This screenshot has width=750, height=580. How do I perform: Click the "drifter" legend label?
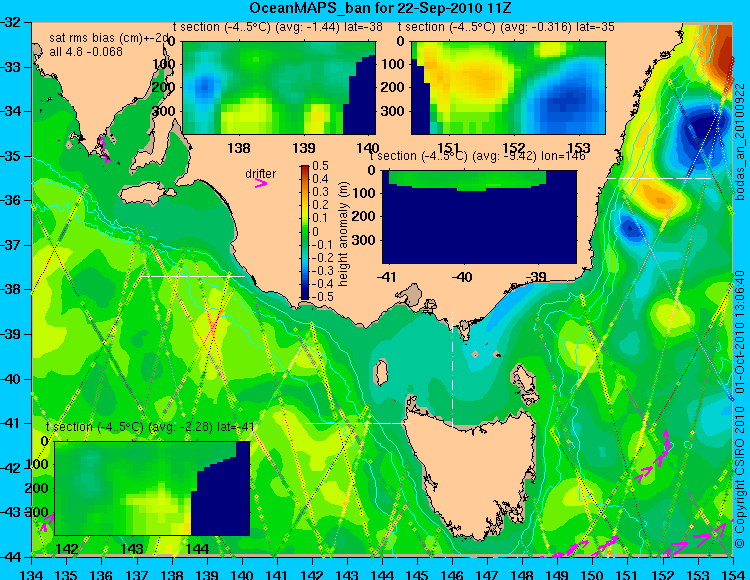261,174
